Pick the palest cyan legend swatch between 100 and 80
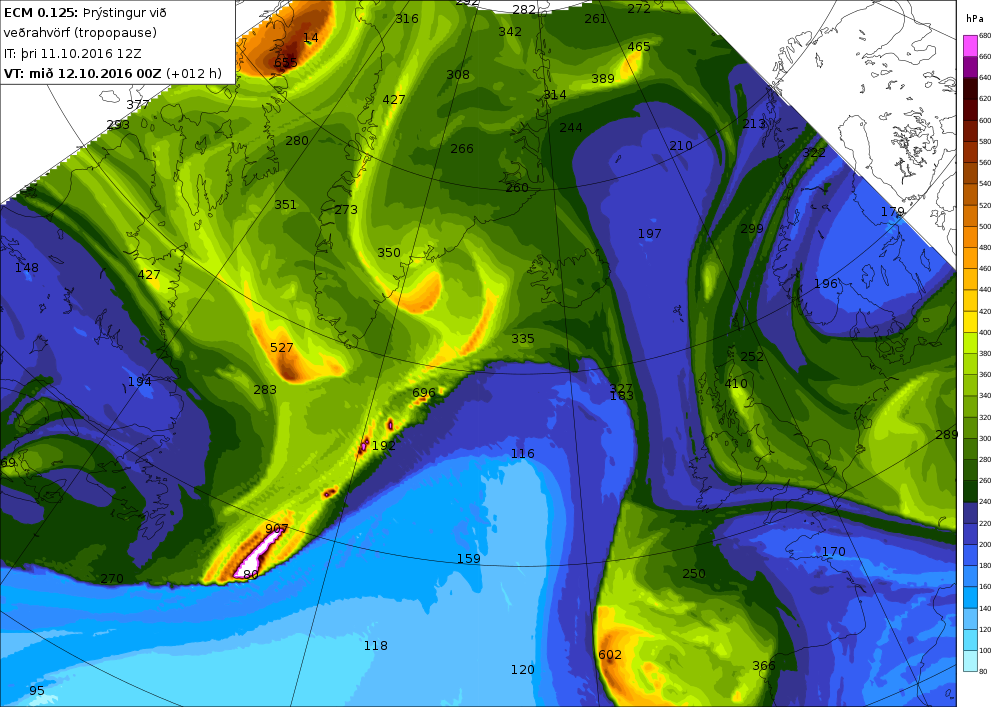The width and height of the screenshot is (1000, 707). [x=969, y=661]
